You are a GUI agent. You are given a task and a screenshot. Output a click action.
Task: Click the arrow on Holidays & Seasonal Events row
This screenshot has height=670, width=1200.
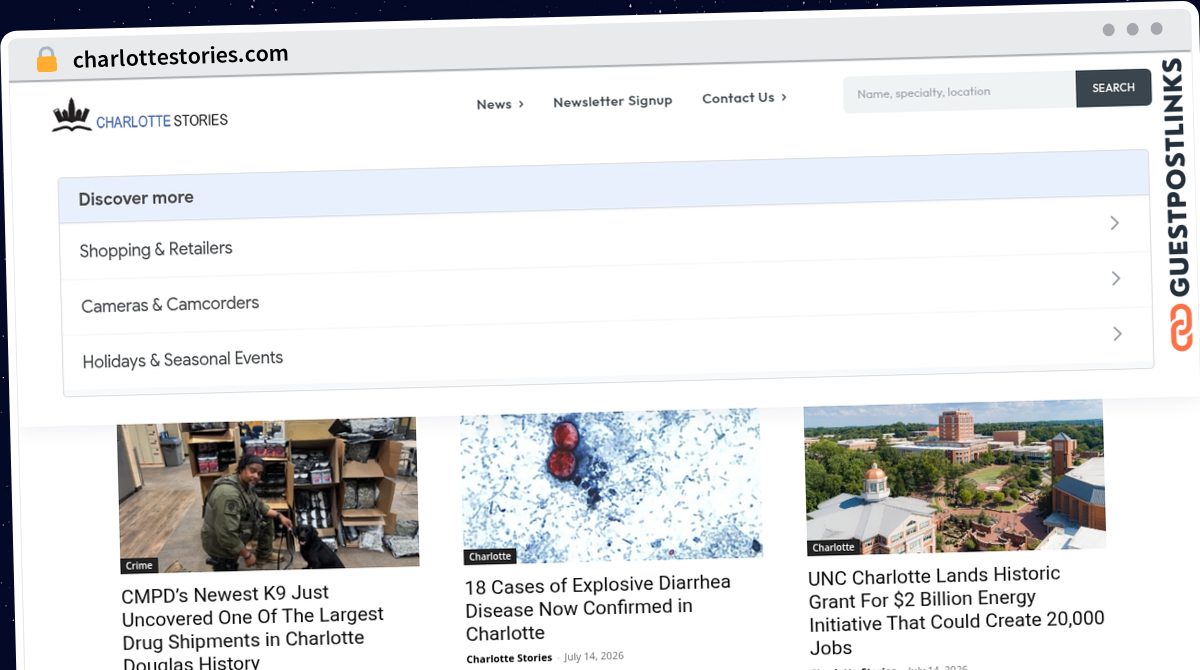[x=1118, y=333]
